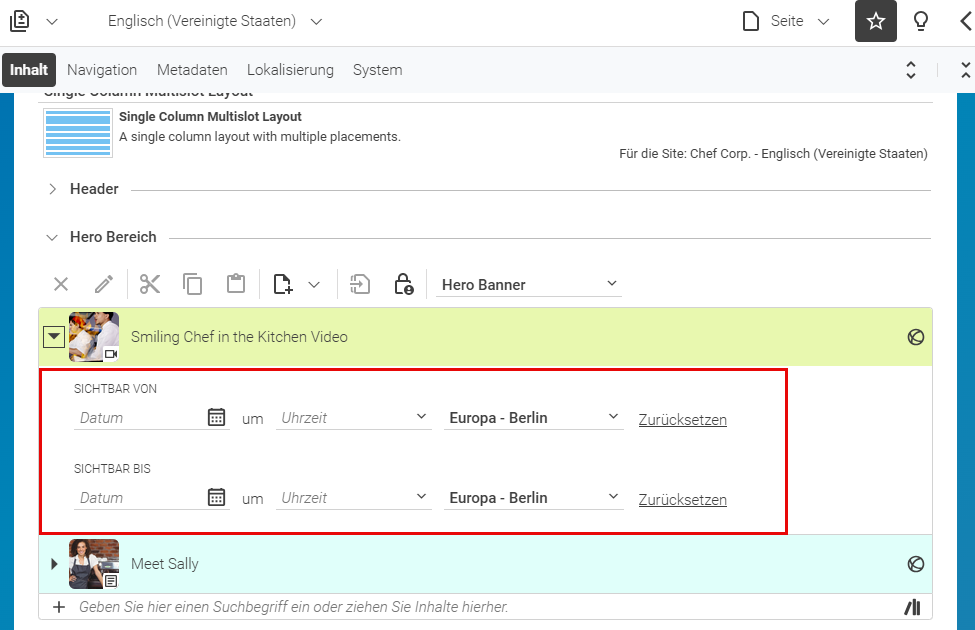Click the pencil edit icon
This screenshot has height=630, width=975.
tap(104, 284)
